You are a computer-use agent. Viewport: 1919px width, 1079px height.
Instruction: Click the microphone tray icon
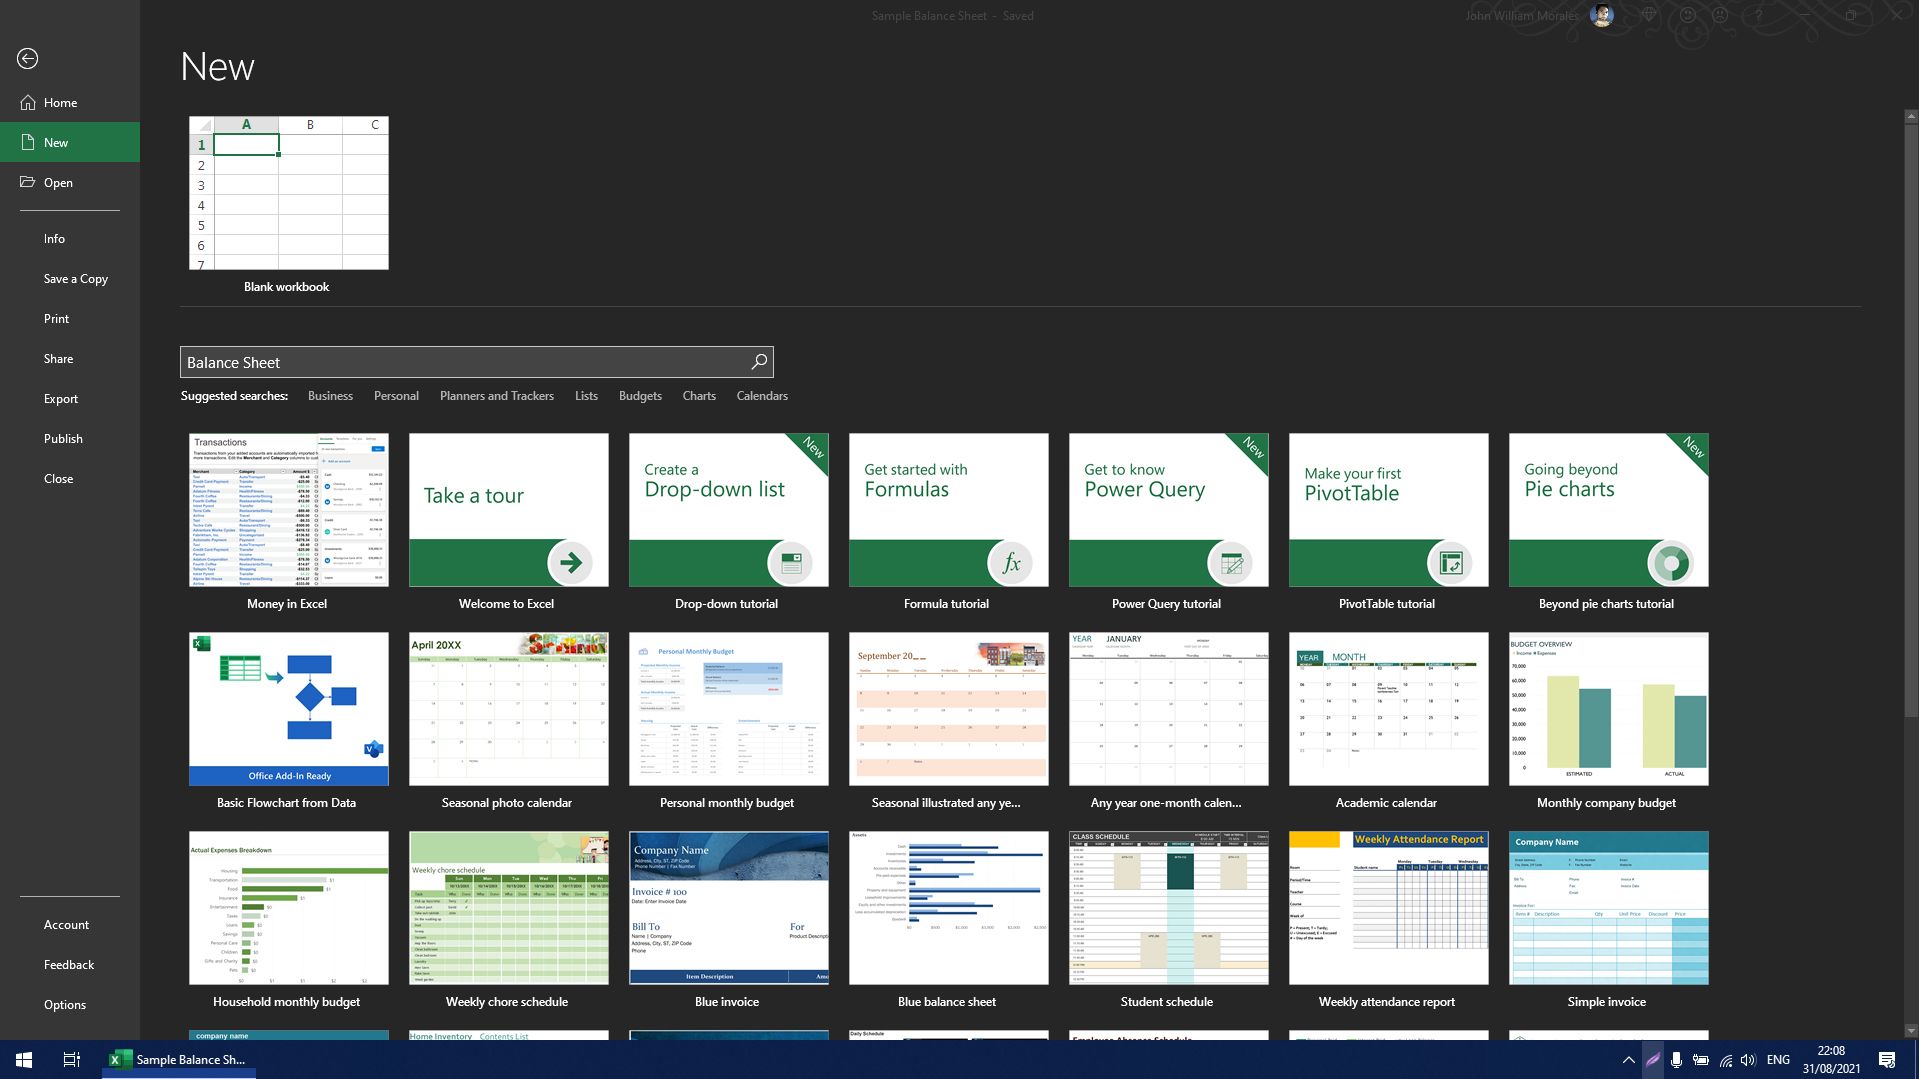pos(1676,1059)
